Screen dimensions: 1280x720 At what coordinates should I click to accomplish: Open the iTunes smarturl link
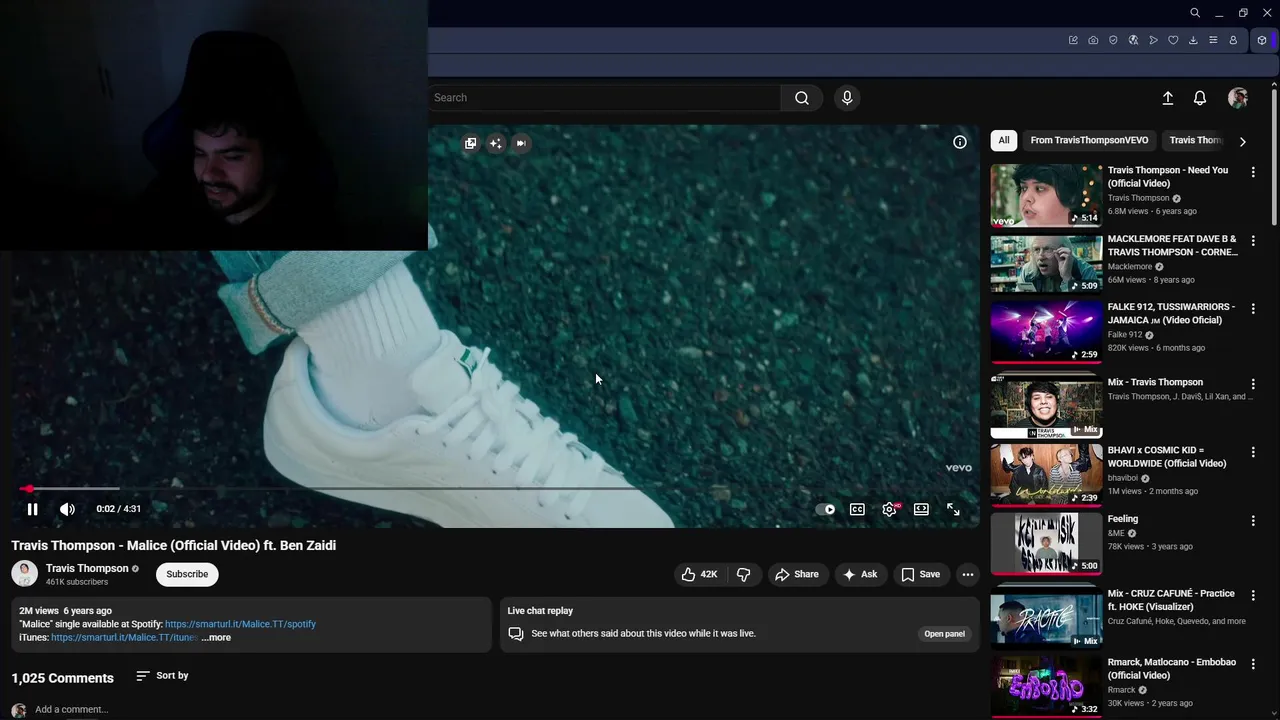click(x=124, y=637)
